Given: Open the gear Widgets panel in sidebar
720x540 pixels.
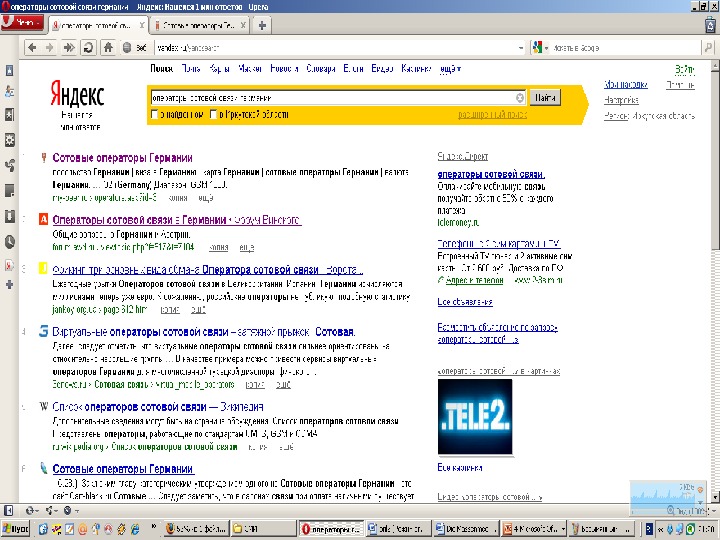Looking at the screenshot, I should point(9,140).
